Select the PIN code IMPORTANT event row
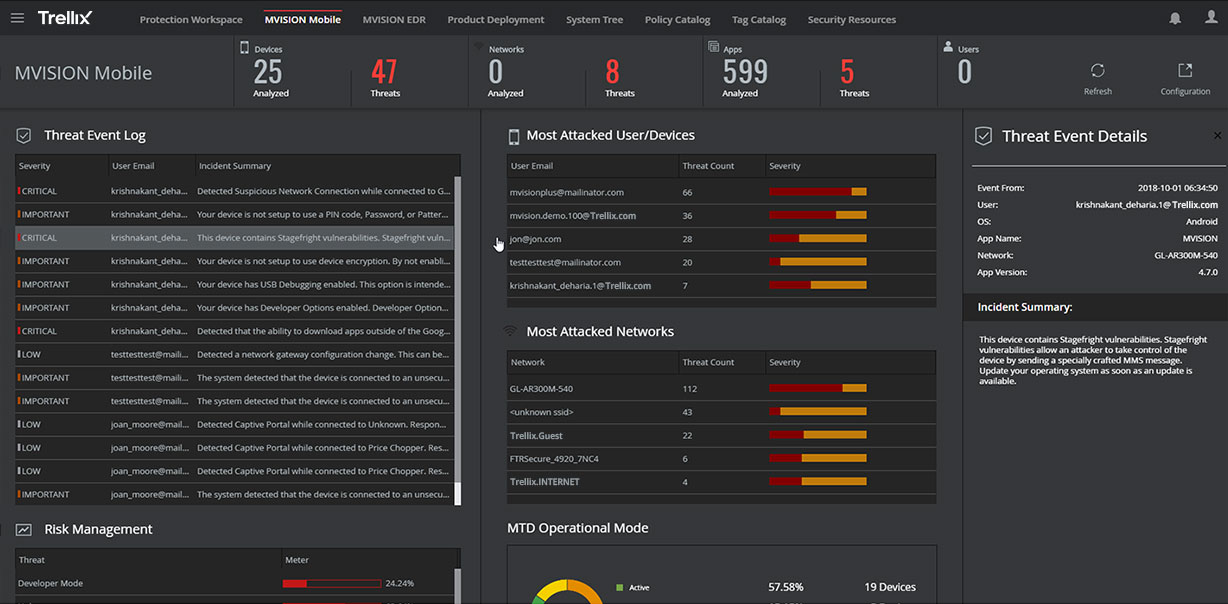Viewport: 1228px width, 604px height. pyautogui.click(x=234, y=214)
